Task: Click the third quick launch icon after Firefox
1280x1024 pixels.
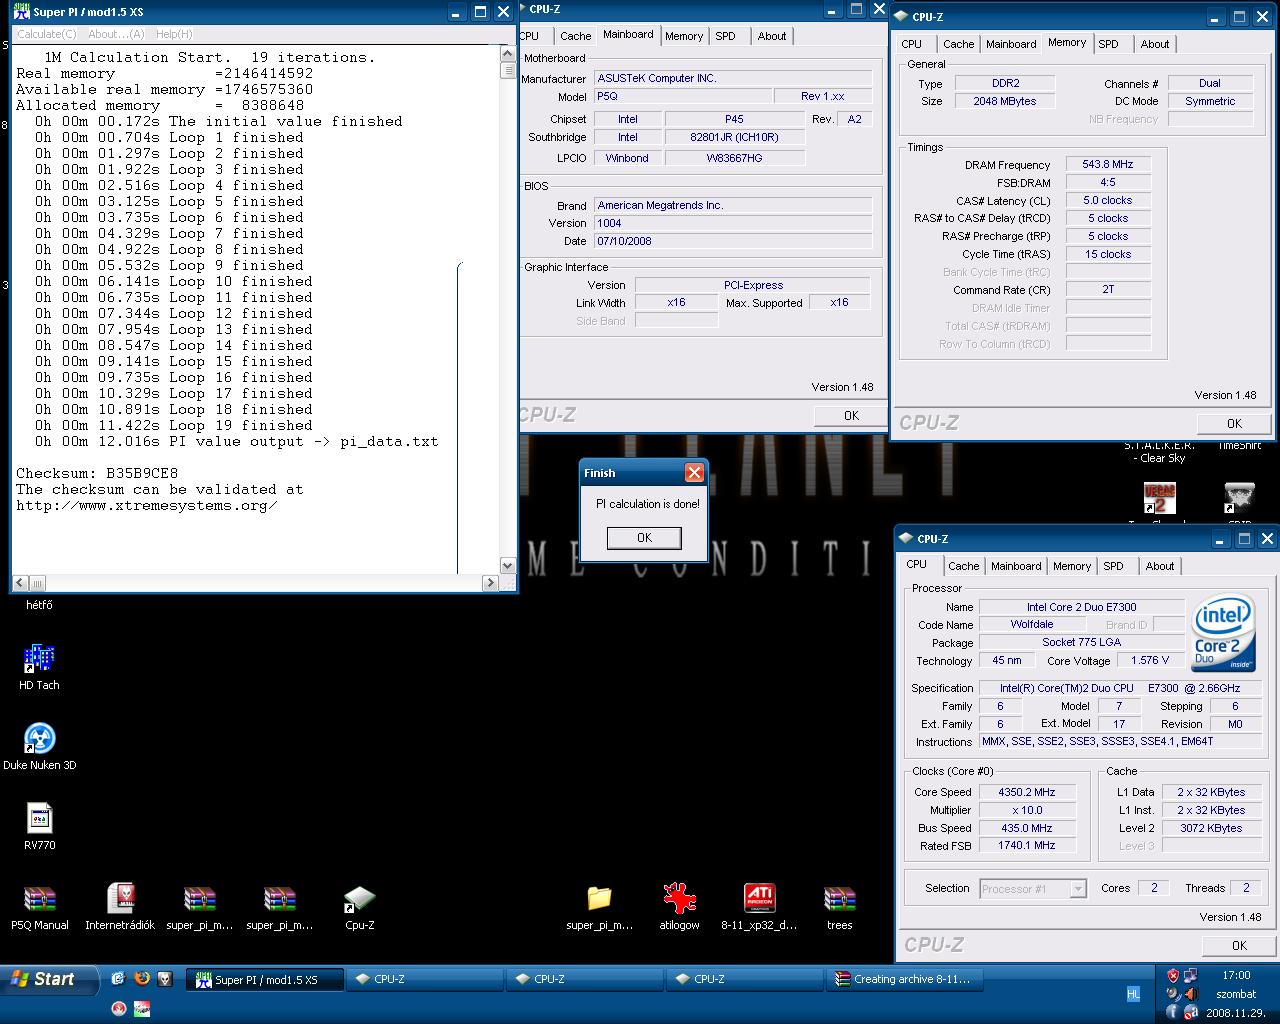Action: (165, 979)
